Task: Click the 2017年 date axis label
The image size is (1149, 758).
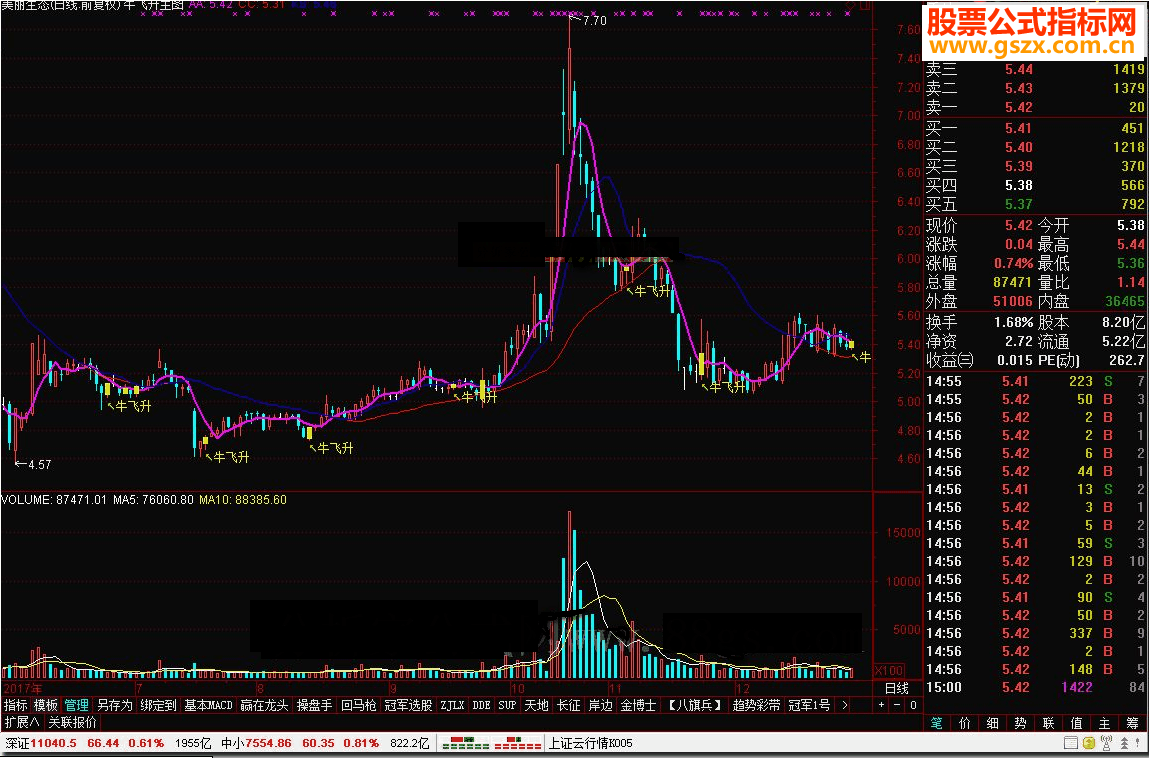Action: tap(23, 688)
